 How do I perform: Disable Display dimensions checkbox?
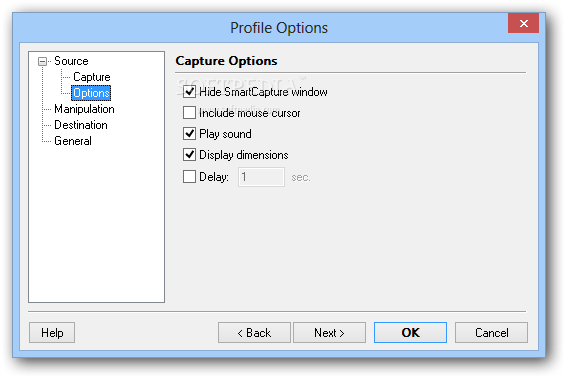coord(190,155)
